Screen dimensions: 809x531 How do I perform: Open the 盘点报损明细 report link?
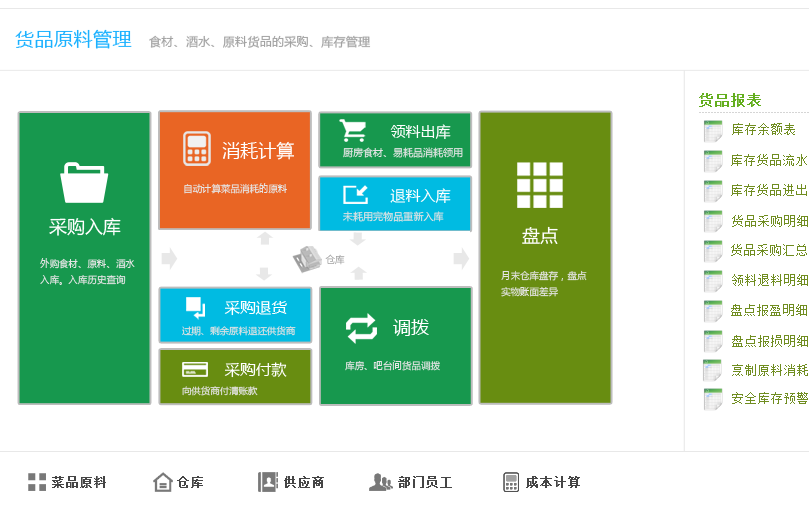(x=769, y=341)
